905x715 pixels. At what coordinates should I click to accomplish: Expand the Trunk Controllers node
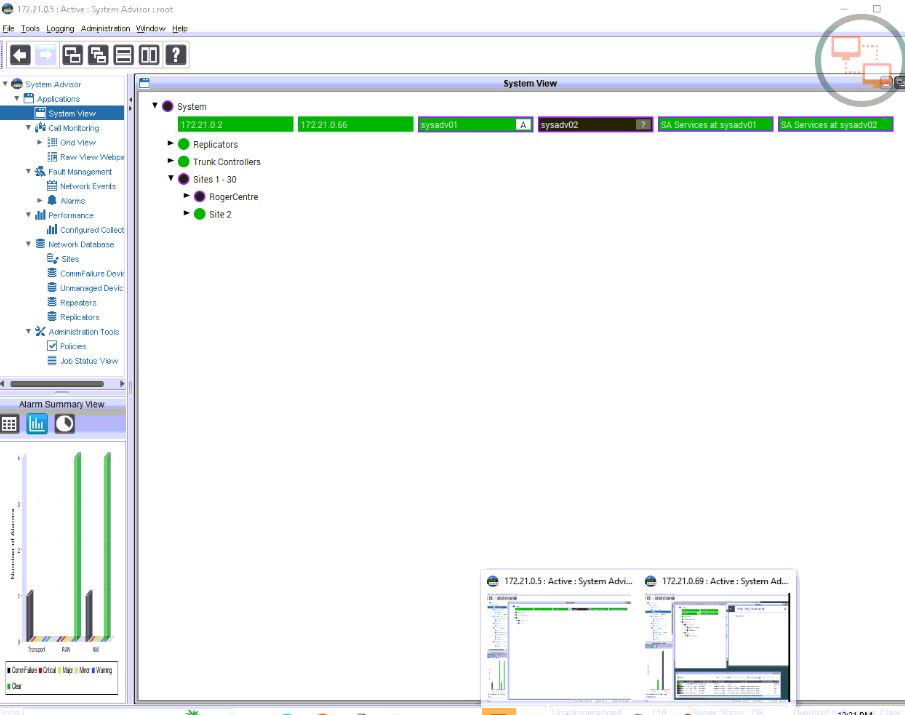click(x=171, y=160)
